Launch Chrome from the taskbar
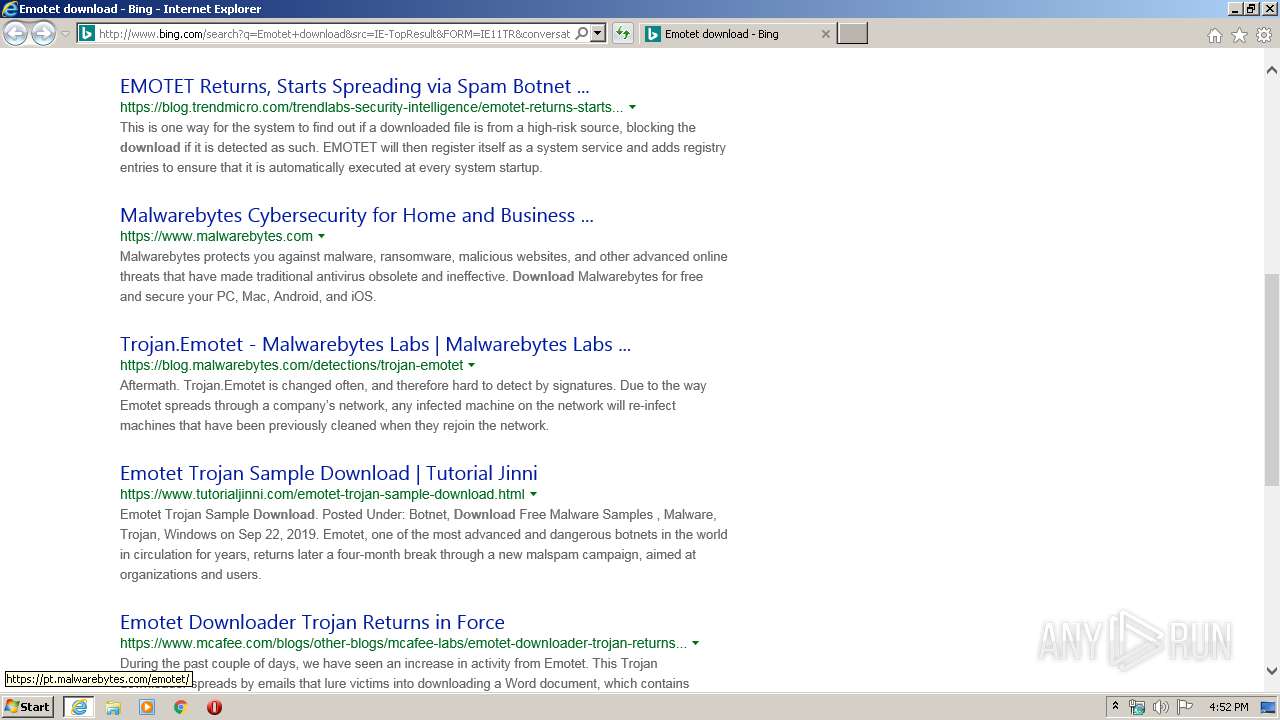 click(181, 707)
